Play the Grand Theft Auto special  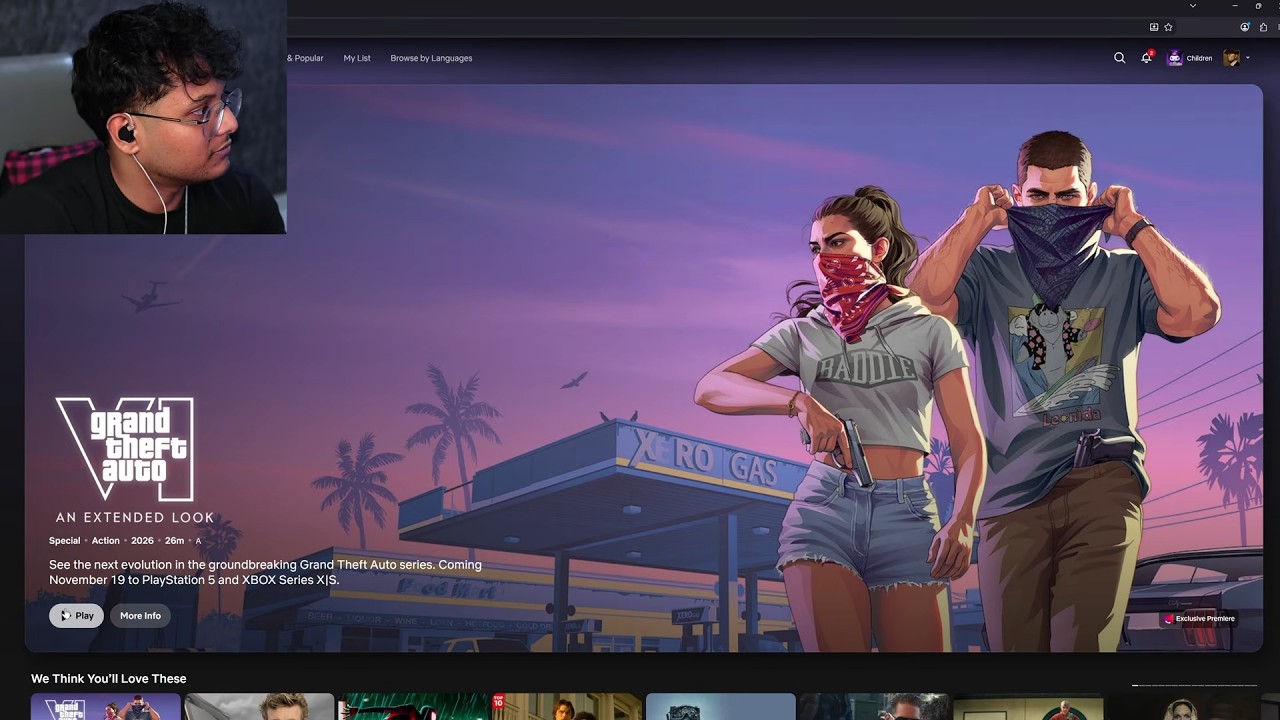pos(76,616)
